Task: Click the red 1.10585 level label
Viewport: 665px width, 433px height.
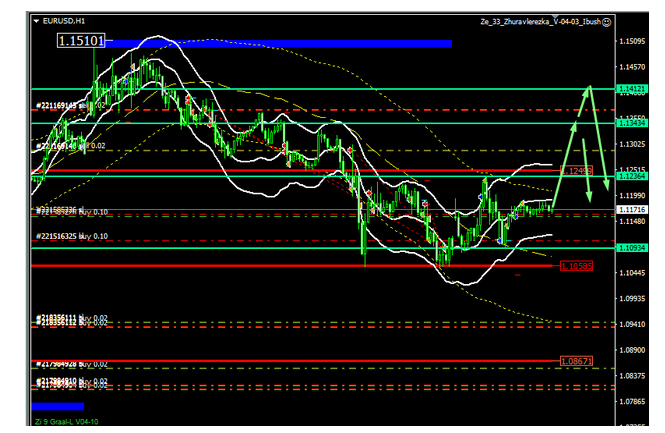Action: 576,266
